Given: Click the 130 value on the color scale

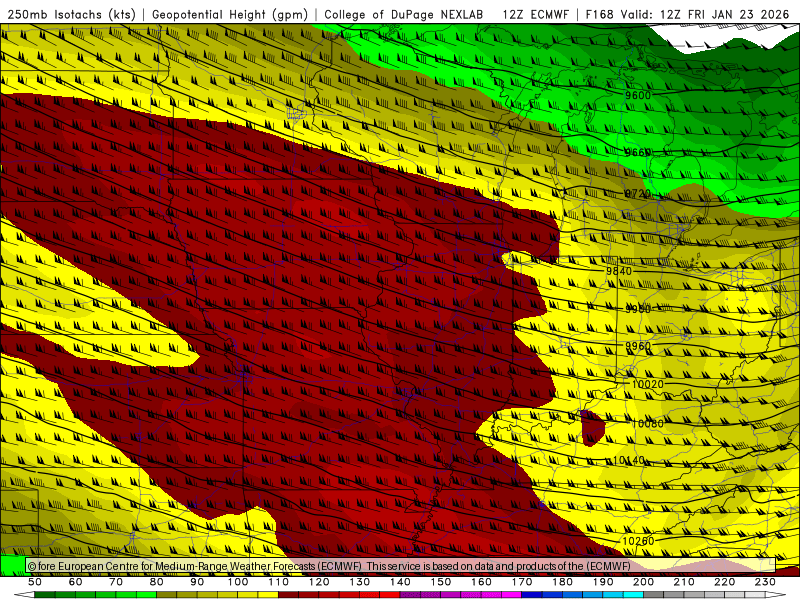Looking at the screenshot, I should coord(360,582).
